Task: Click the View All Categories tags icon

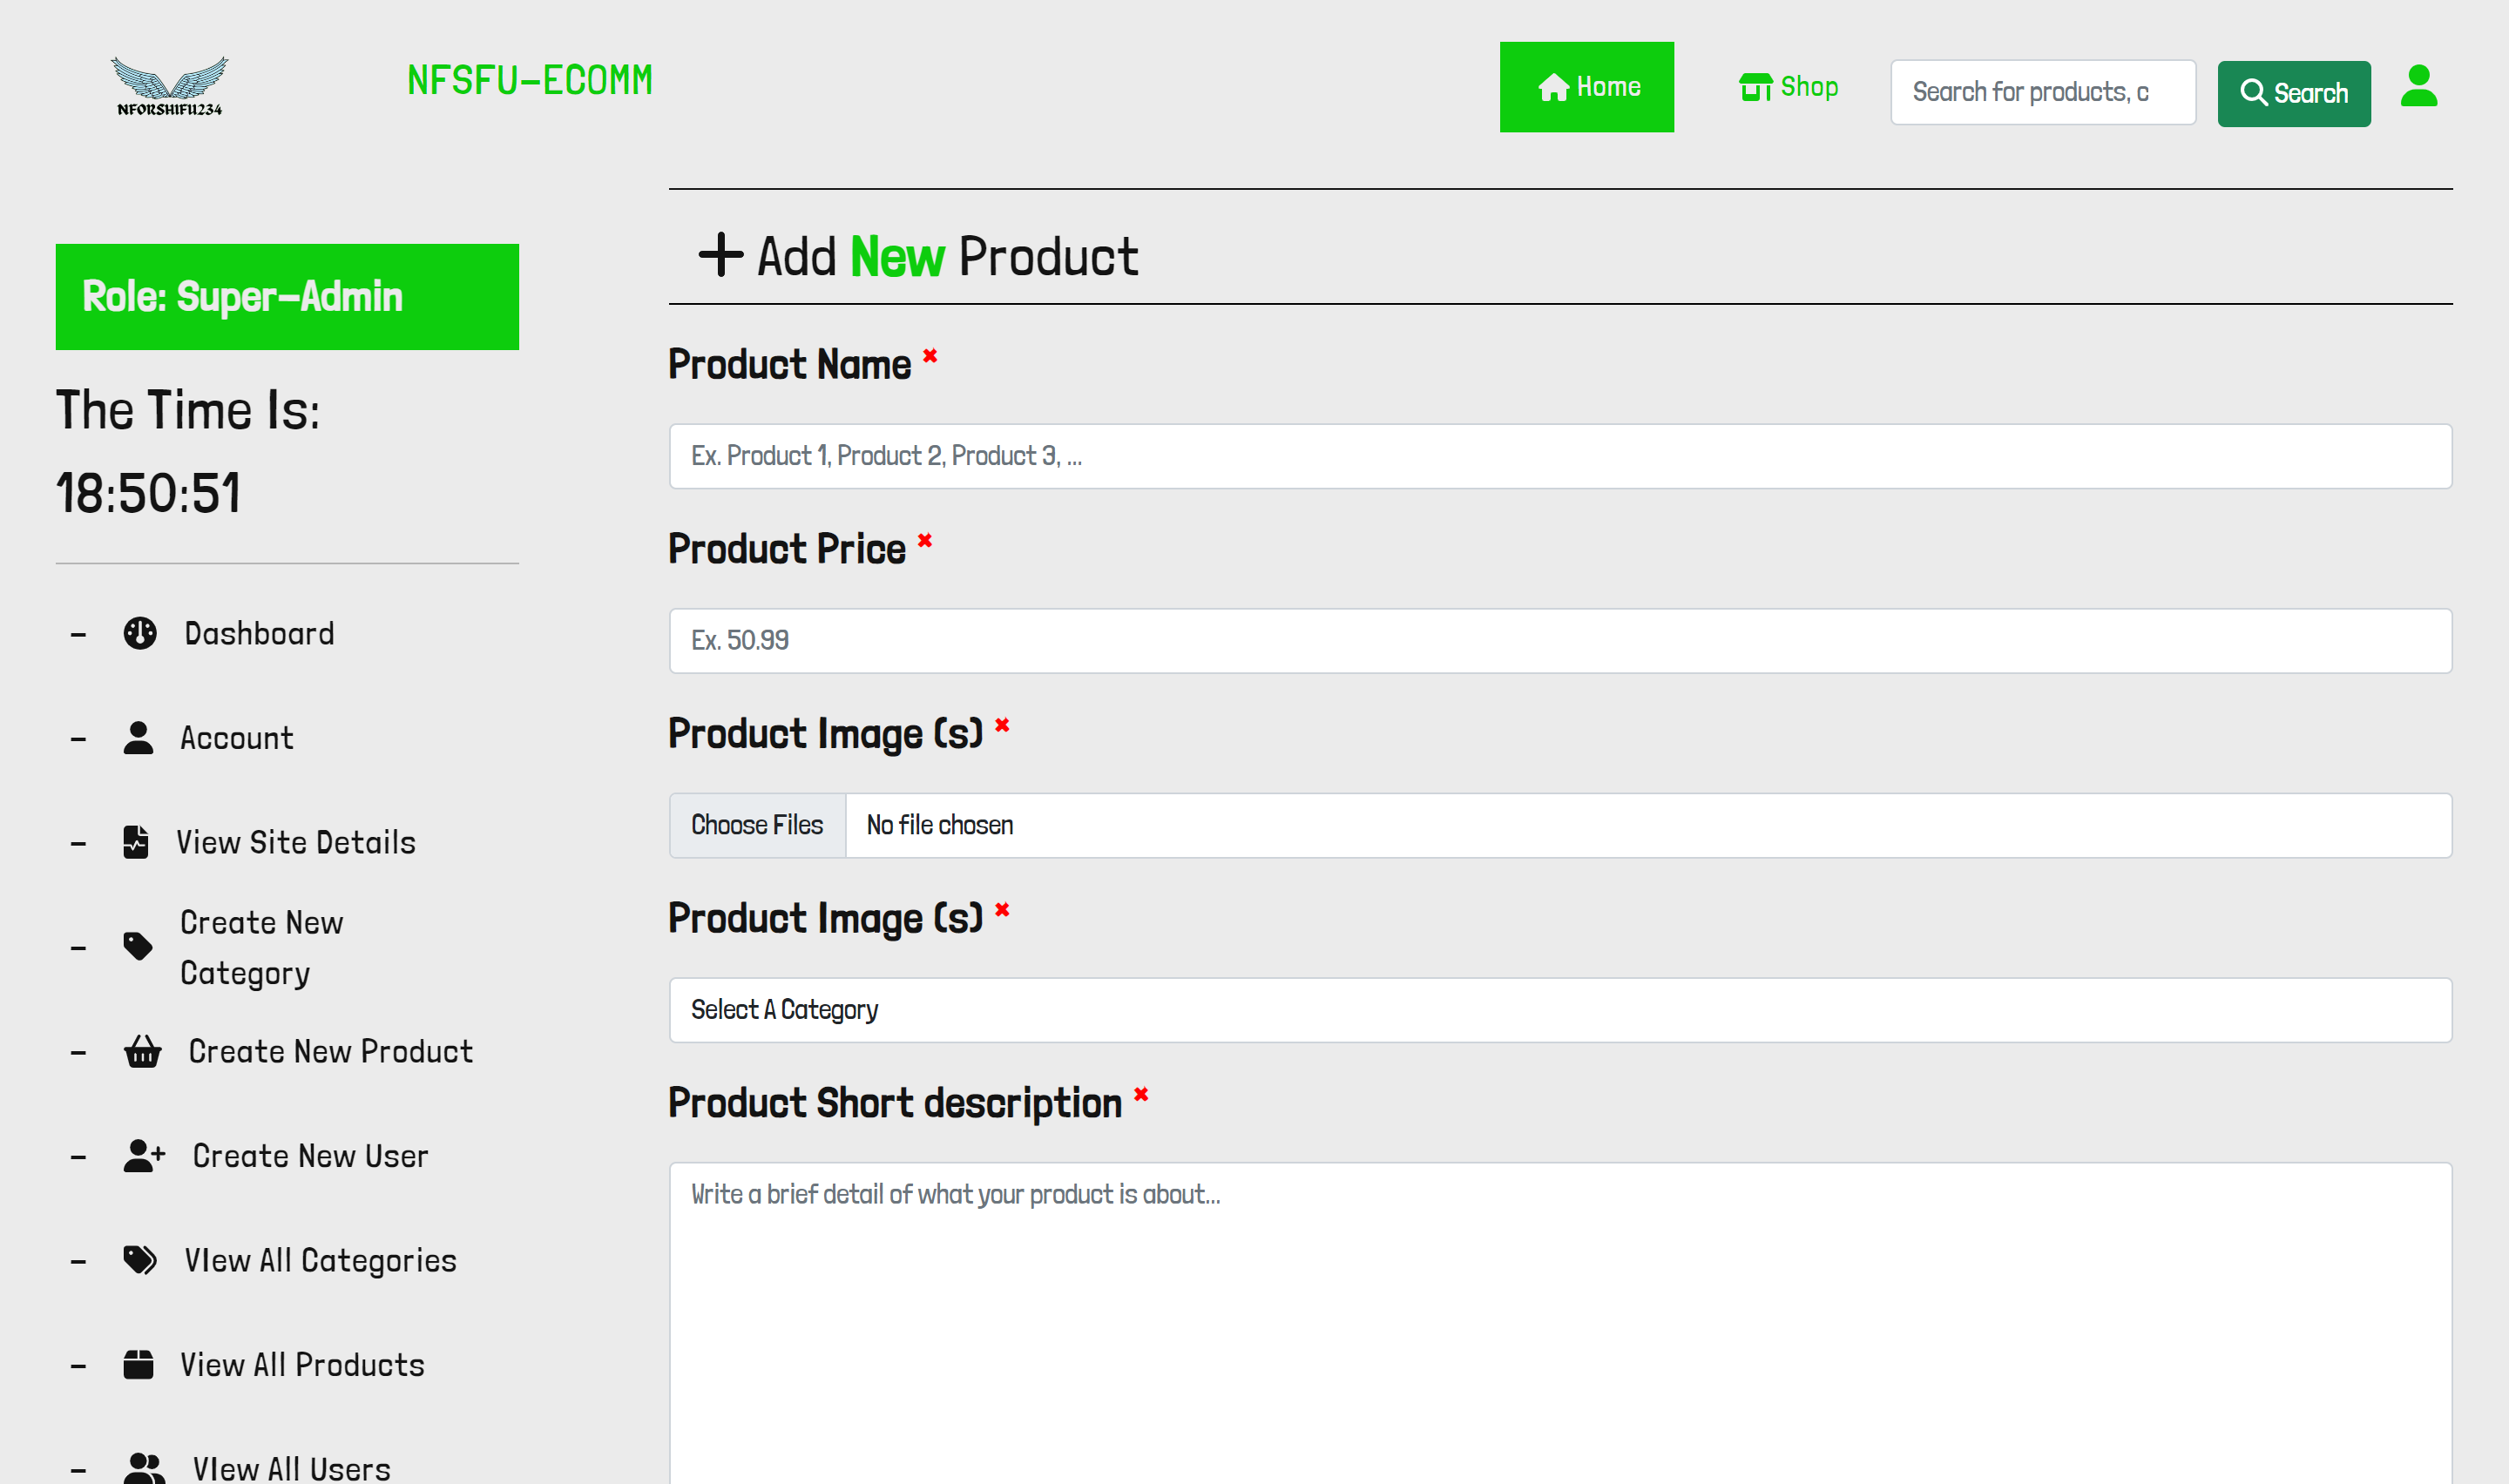Action: pyautogui.click(x=140, y=1260)
